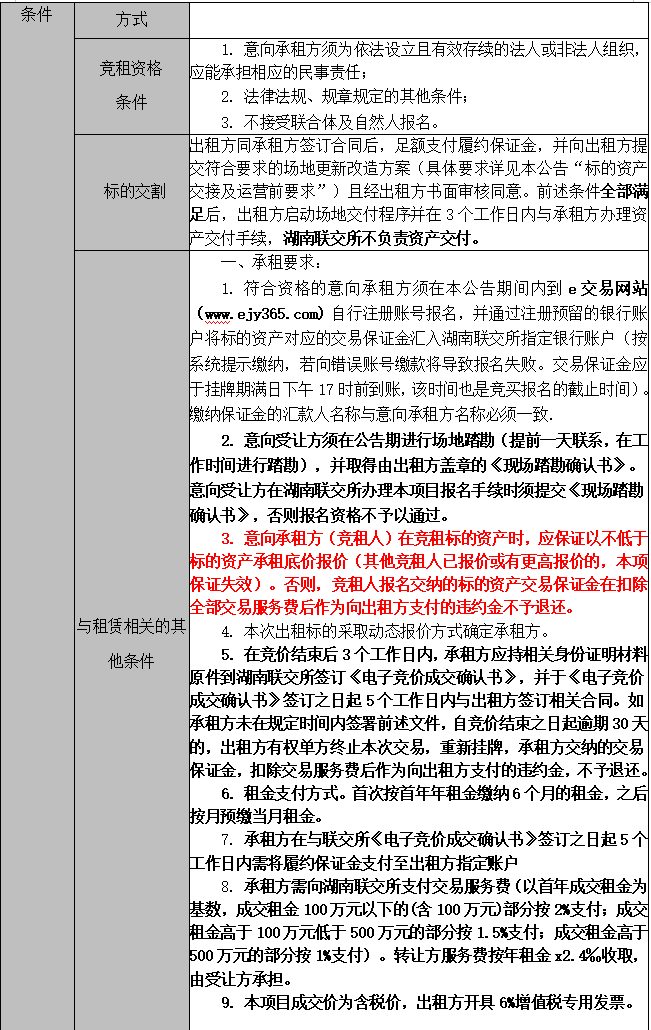This screenshot has height=1030, width=651.
Task: Select the "与租赁相关的其他条件" row label
Action: 131,643
